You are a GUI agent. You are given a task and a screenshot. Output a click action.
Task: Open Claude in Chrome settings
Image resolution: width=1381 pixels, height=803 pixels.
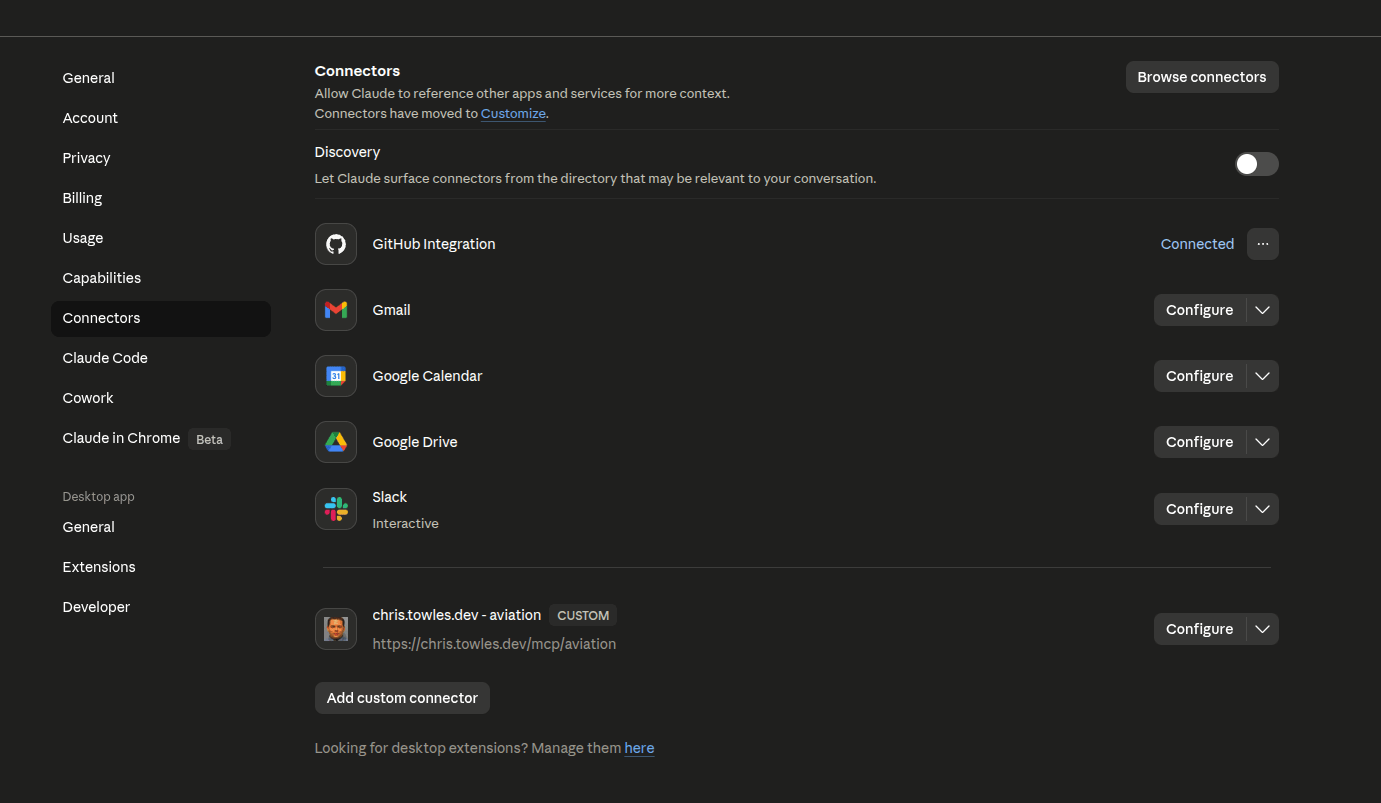click(161, 438)
